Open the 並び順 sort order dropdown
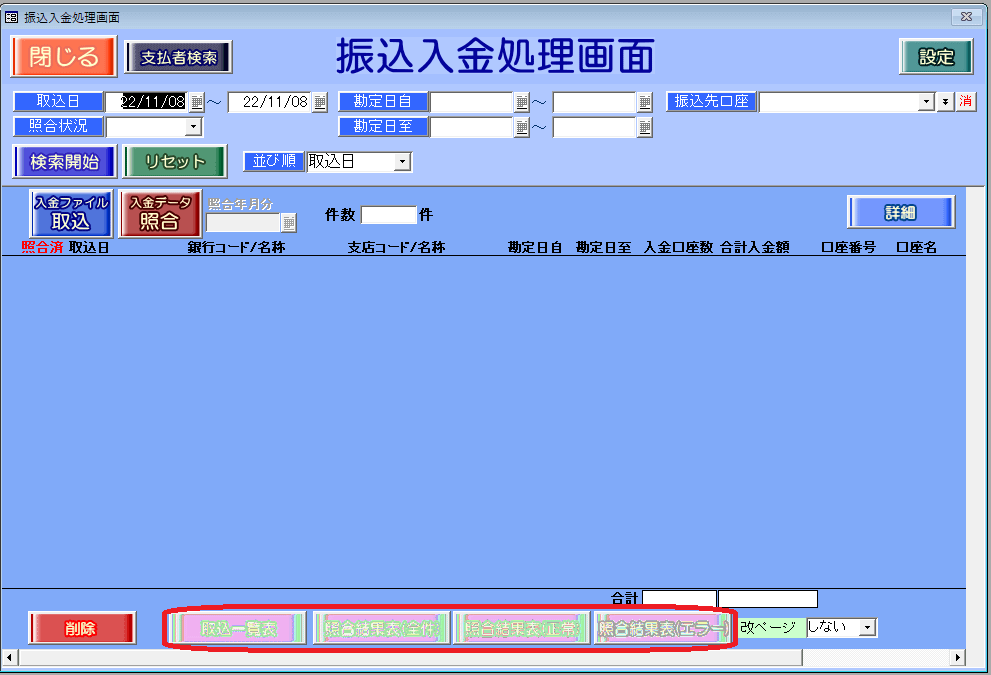 click(402, 162)
